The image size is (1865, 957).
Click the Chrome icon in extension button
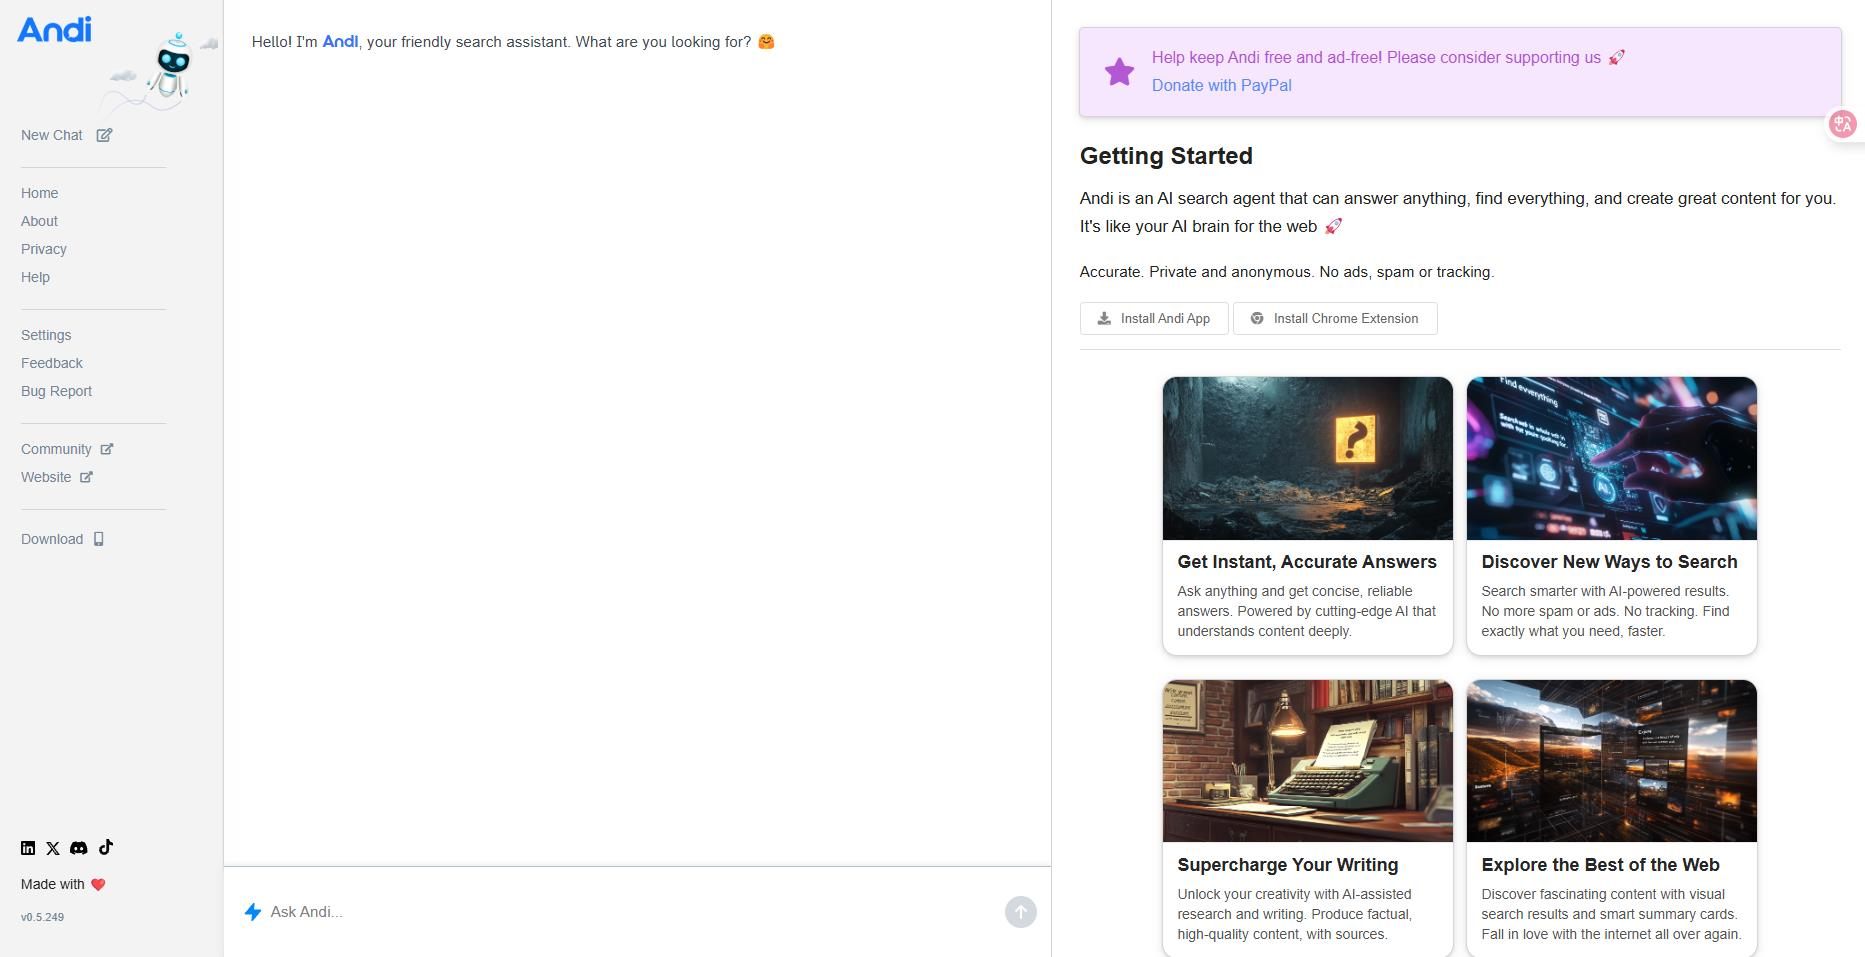click(1257, 319)
